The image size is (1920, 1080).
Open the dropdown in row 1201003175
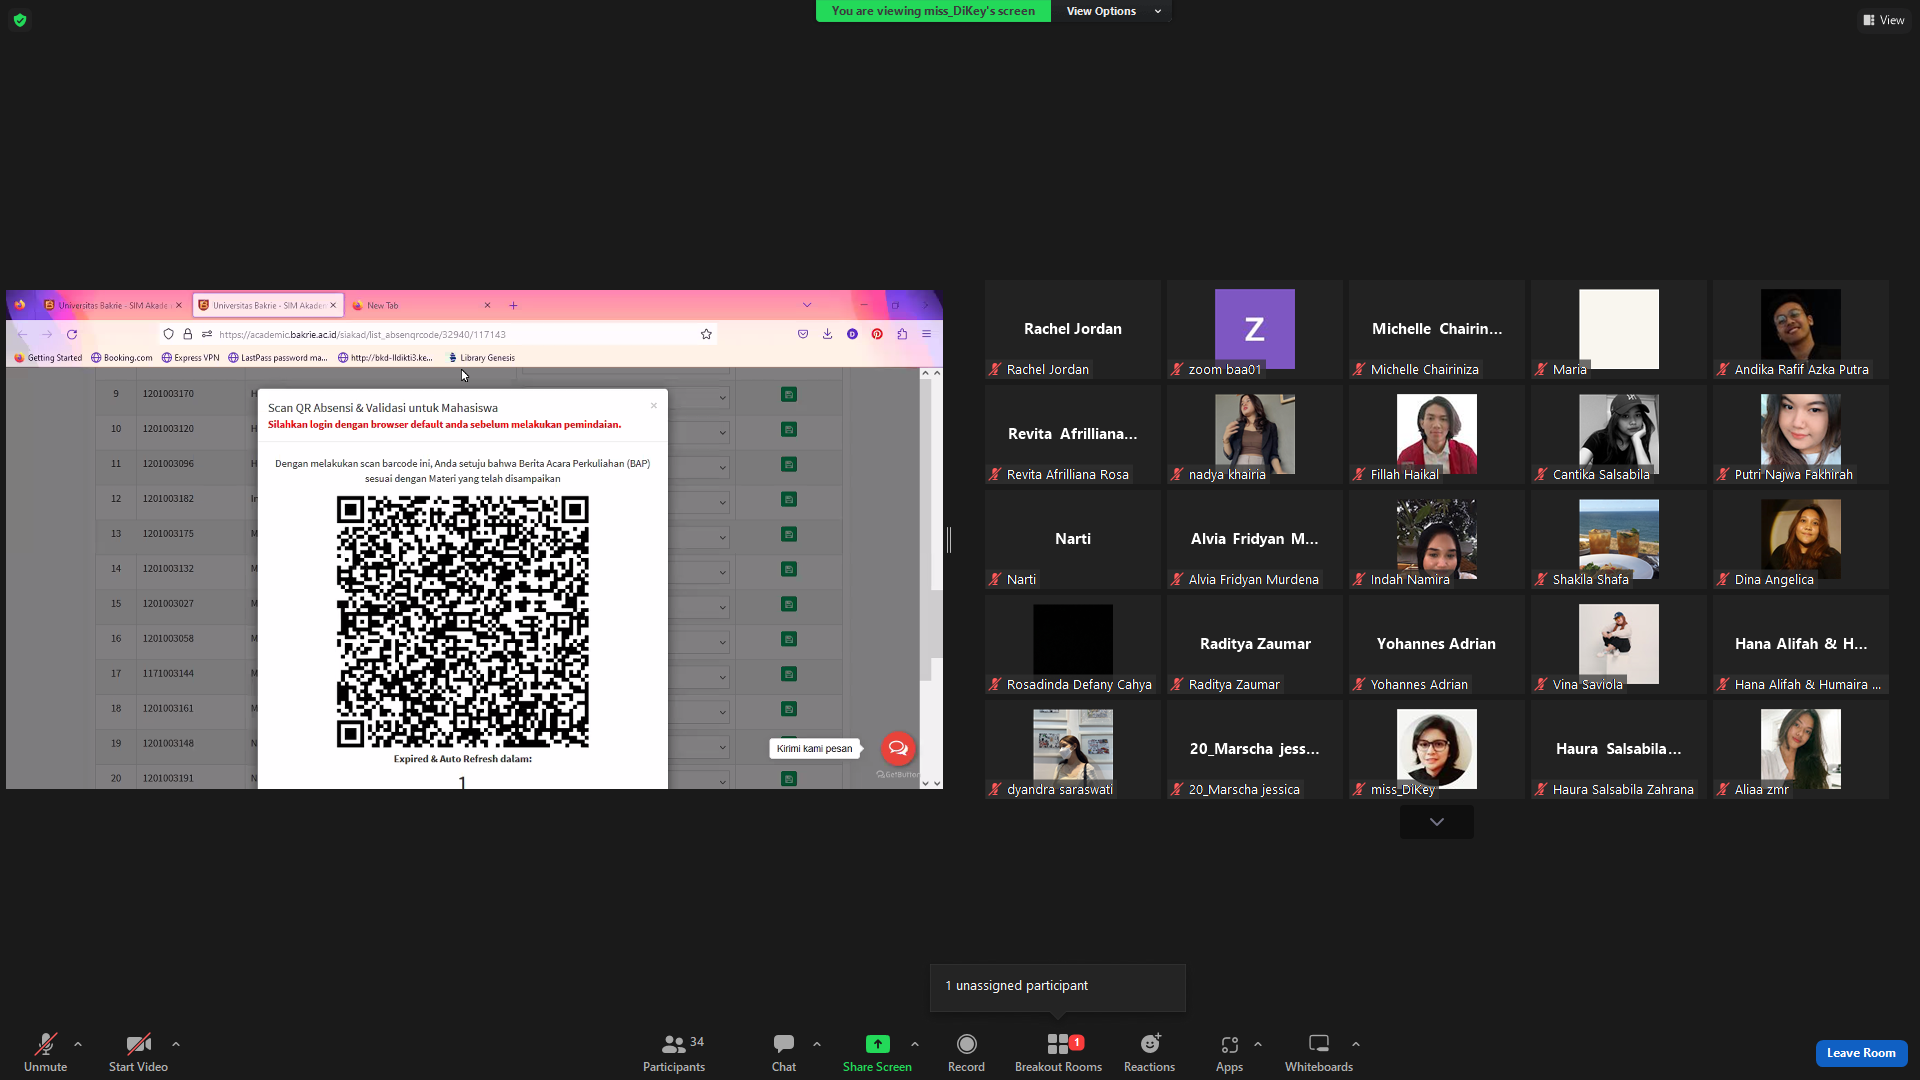(699, 537)
